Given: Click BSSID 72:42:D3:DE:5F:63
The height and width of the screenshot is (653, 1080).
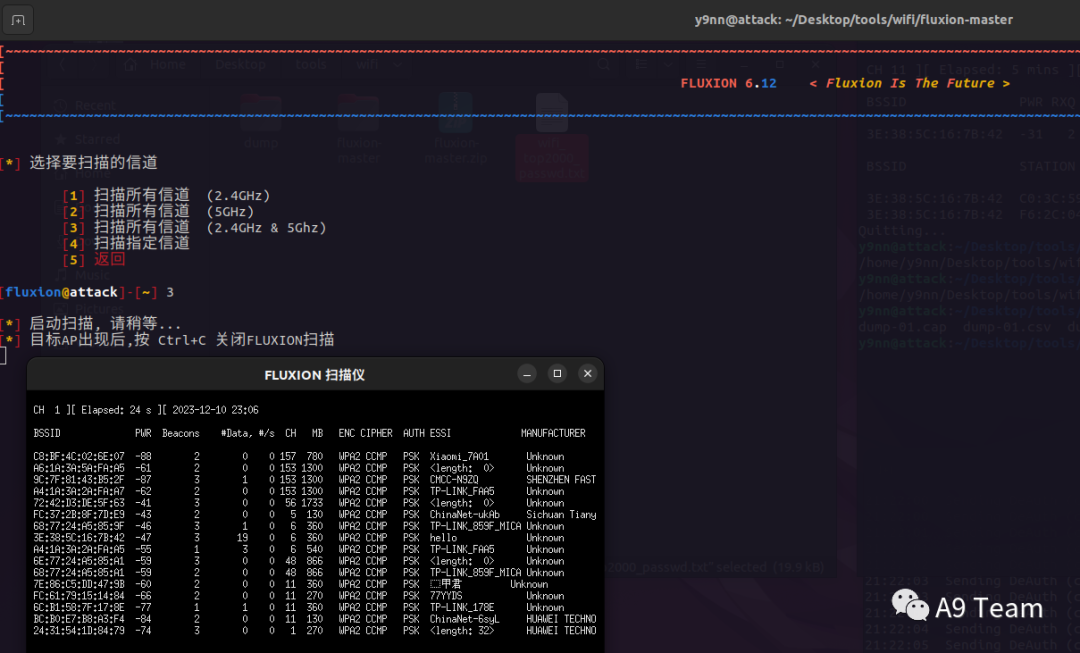Looking at the screenshot, I should pyautogui.click(x=79, y=503).
